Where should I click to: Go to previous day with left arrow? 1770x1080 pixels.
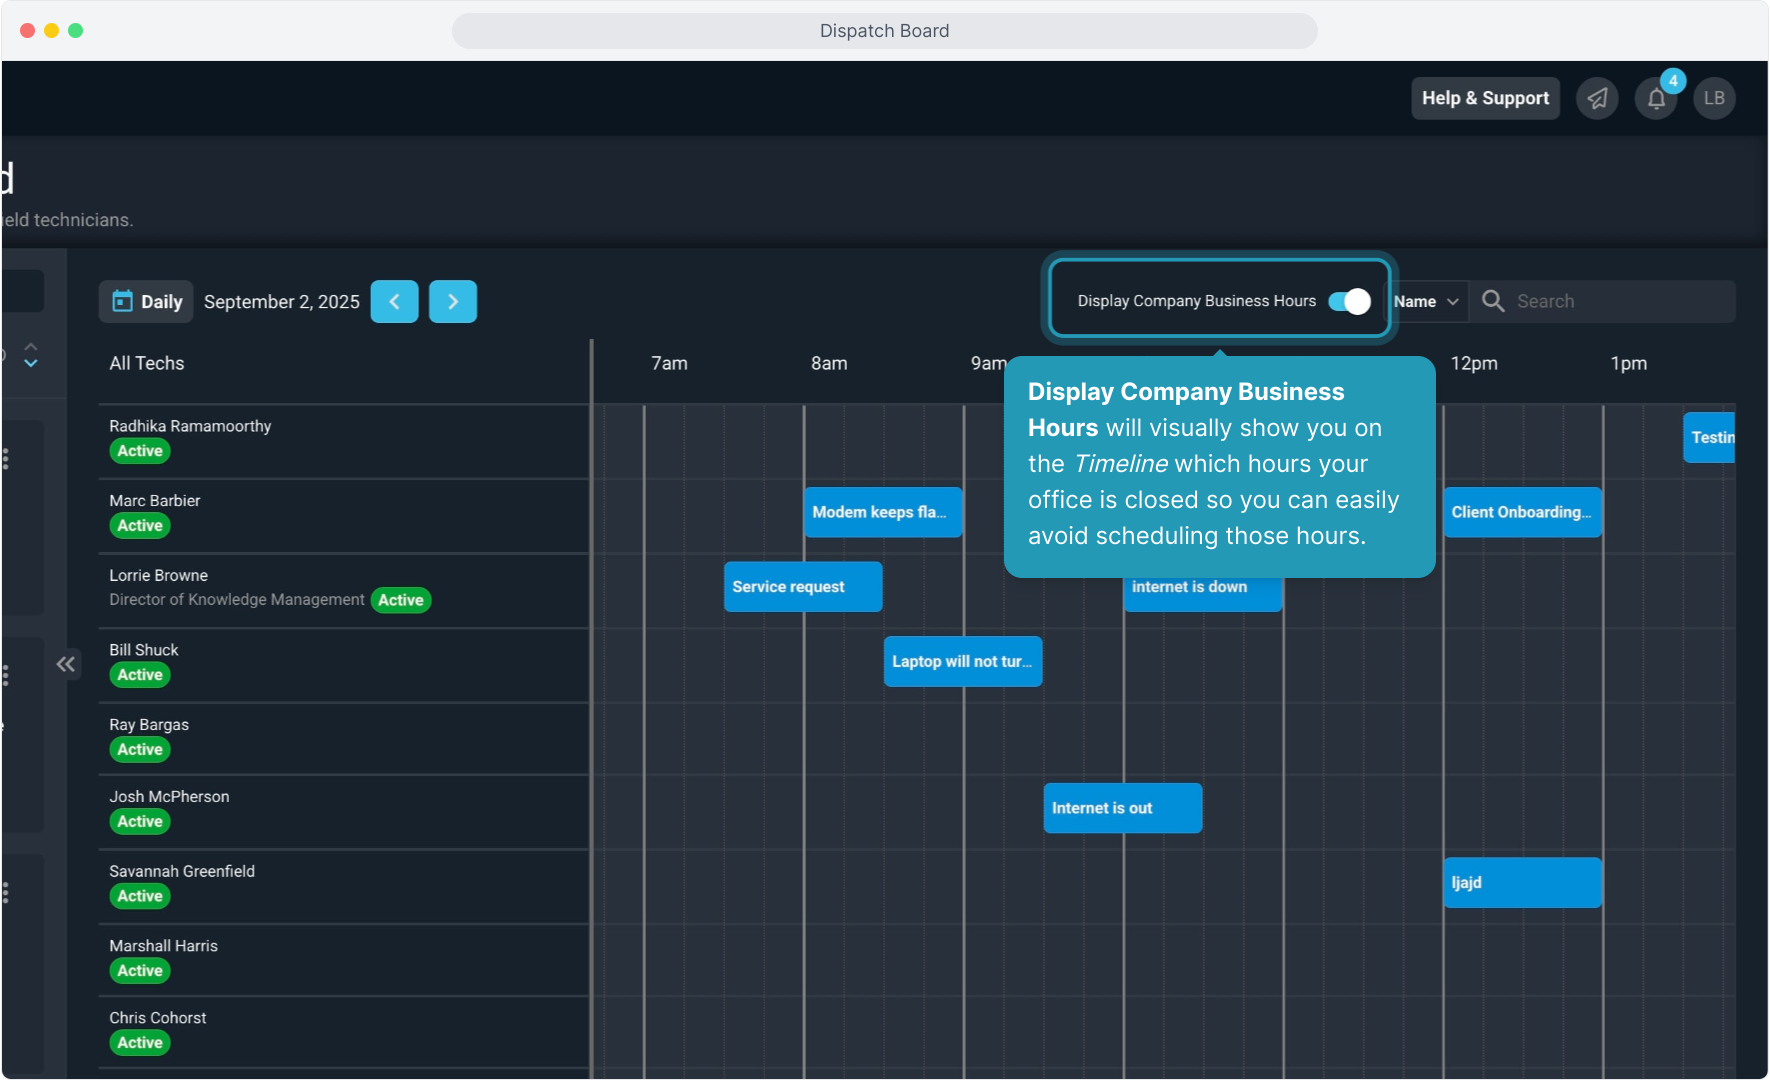[394, 302]
